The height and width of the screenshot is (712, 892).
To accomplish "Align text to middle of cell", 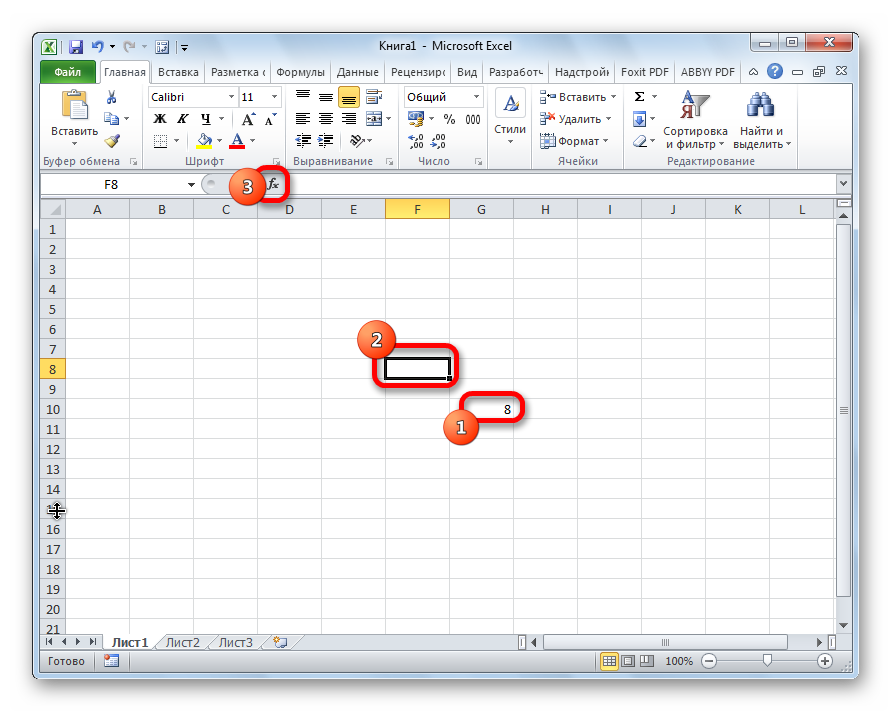I will pyautogui.click(x=326, y=97).
